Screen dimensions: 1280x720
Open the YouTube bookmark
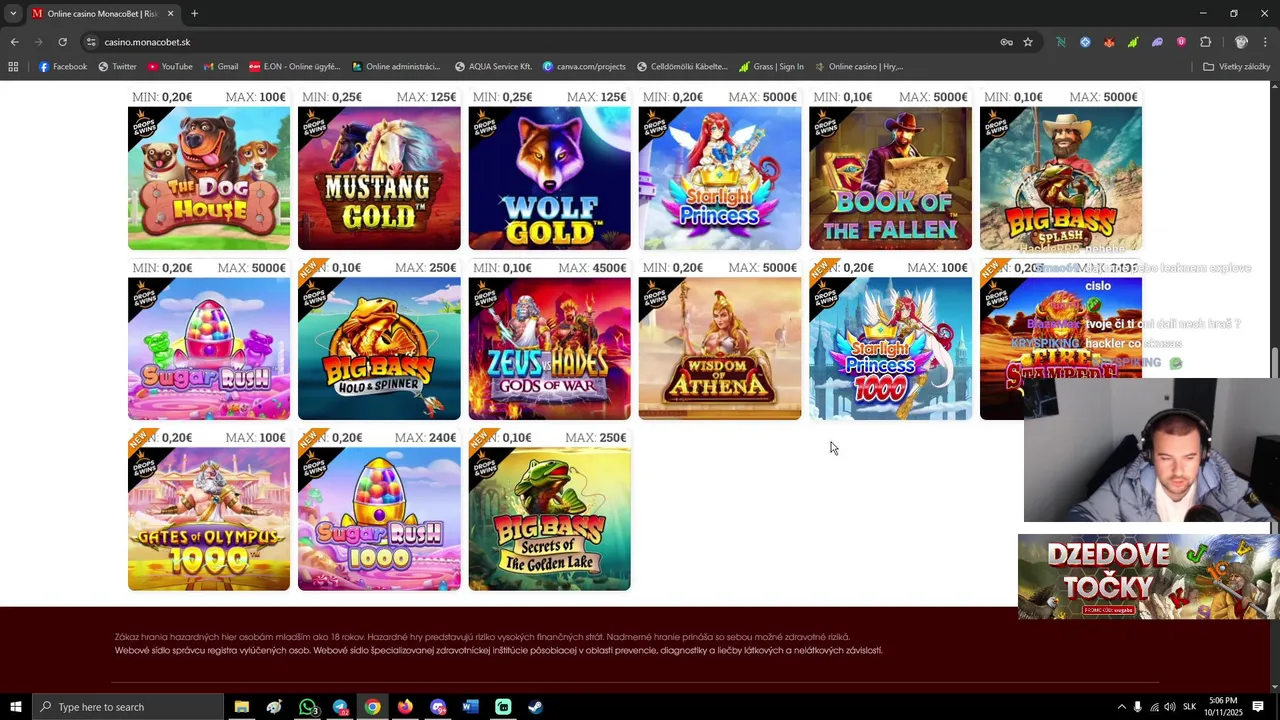pyautogui.click(x=170, y=67)
